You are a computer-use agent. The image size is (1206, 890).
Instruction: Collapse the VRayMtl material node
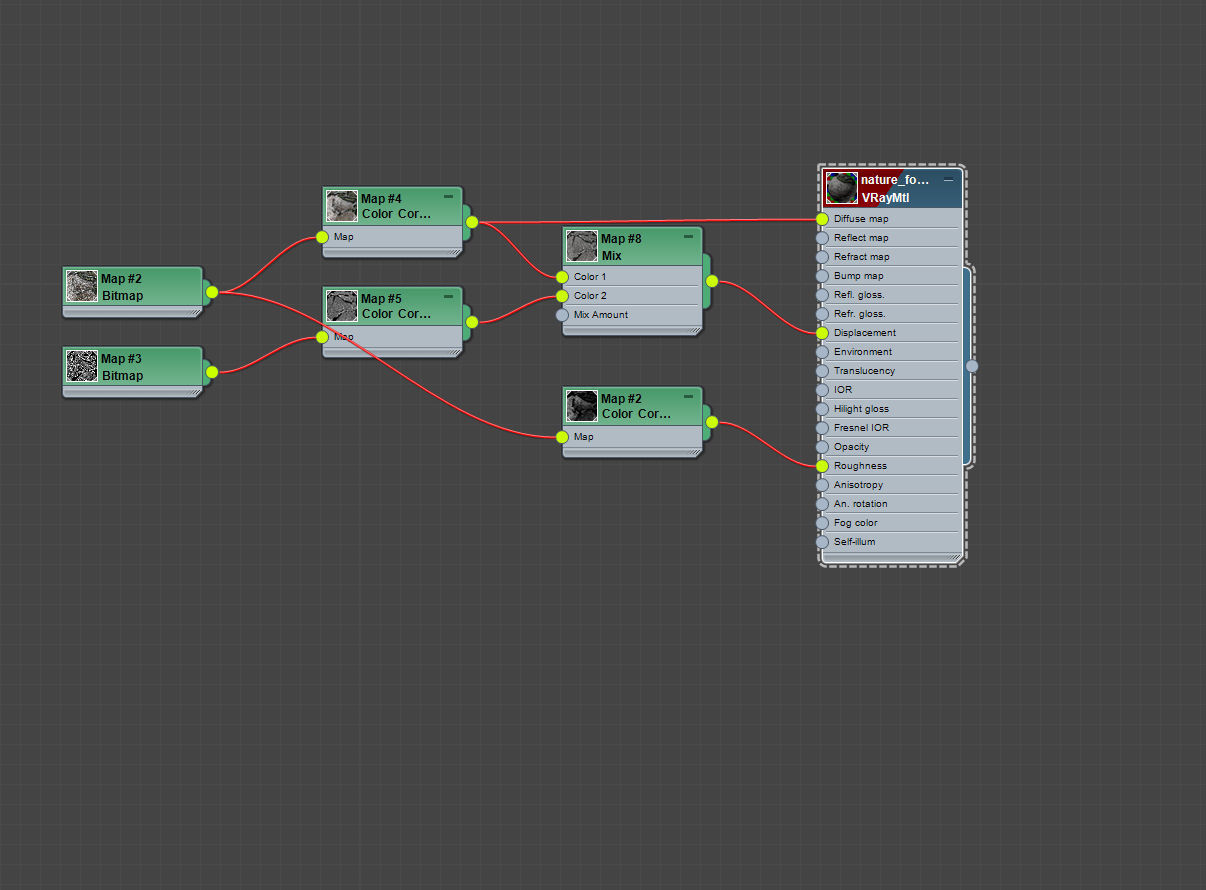click(948, 180)
